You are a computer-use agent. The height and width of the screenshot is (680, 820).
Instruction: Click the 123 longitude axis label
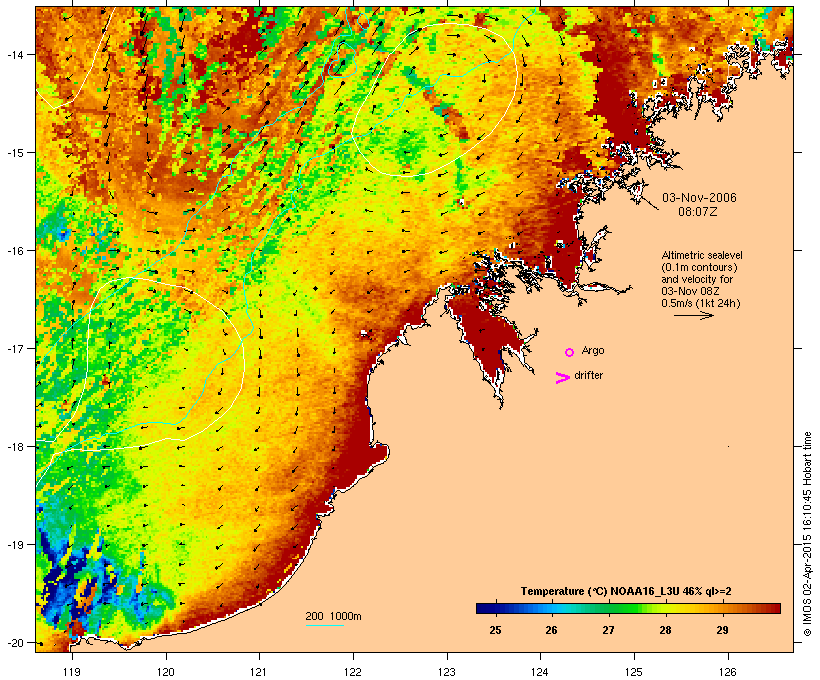[447, 672]
